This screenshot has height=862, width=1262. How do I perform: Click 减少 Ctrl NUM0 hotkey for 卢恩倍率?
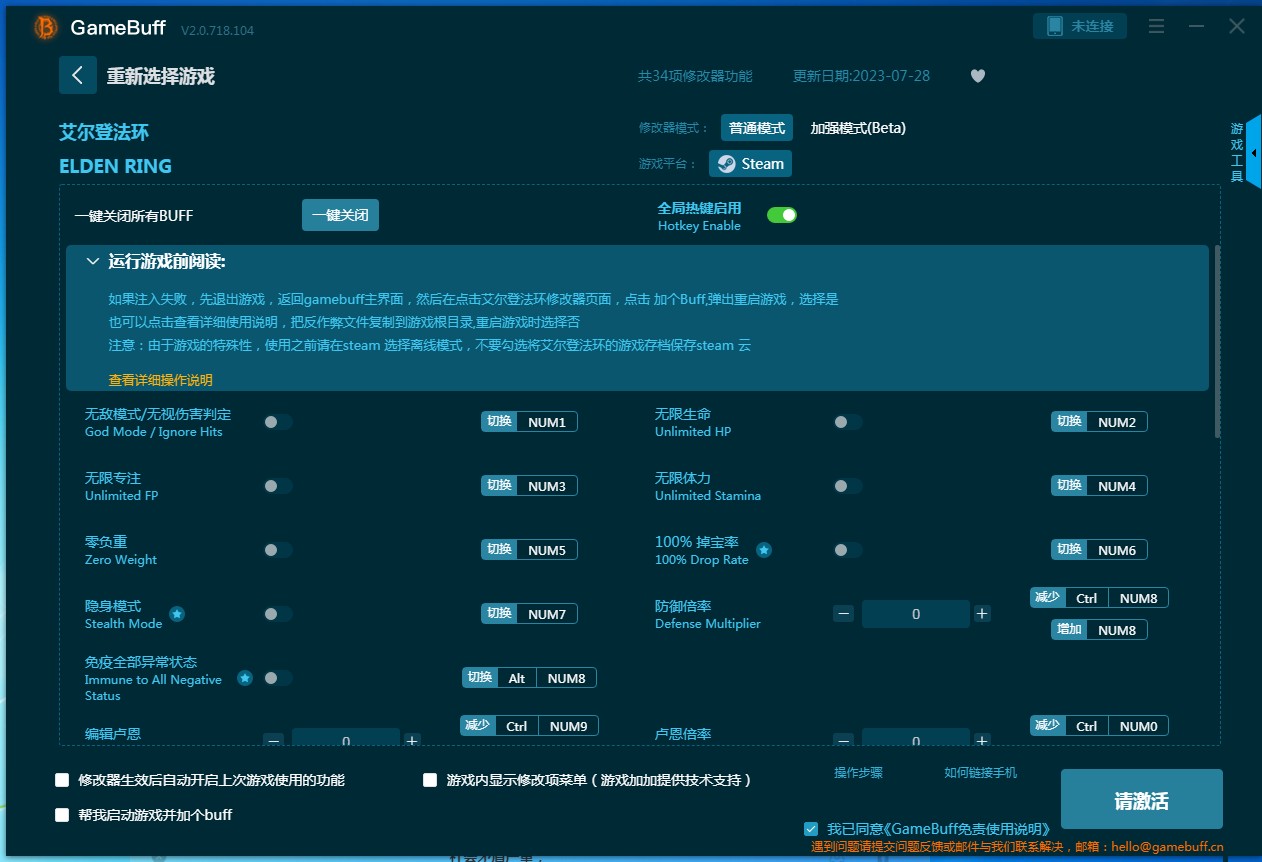(x=1099, y=726)
